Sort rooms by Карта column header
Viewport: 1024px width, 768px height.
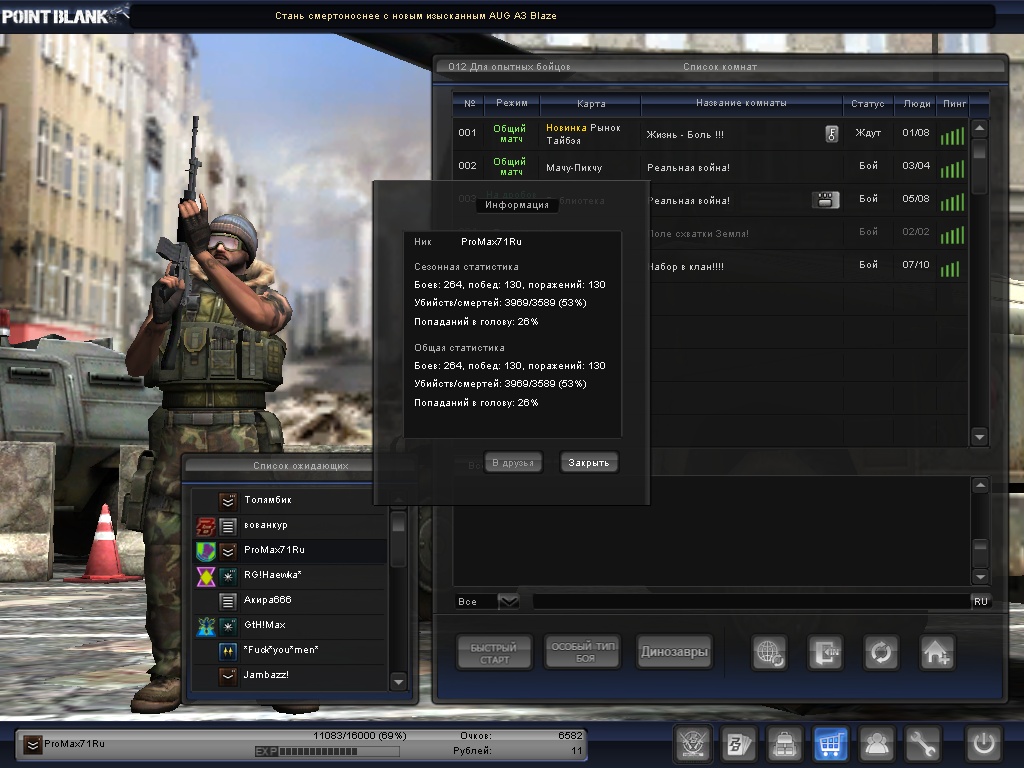590,103
